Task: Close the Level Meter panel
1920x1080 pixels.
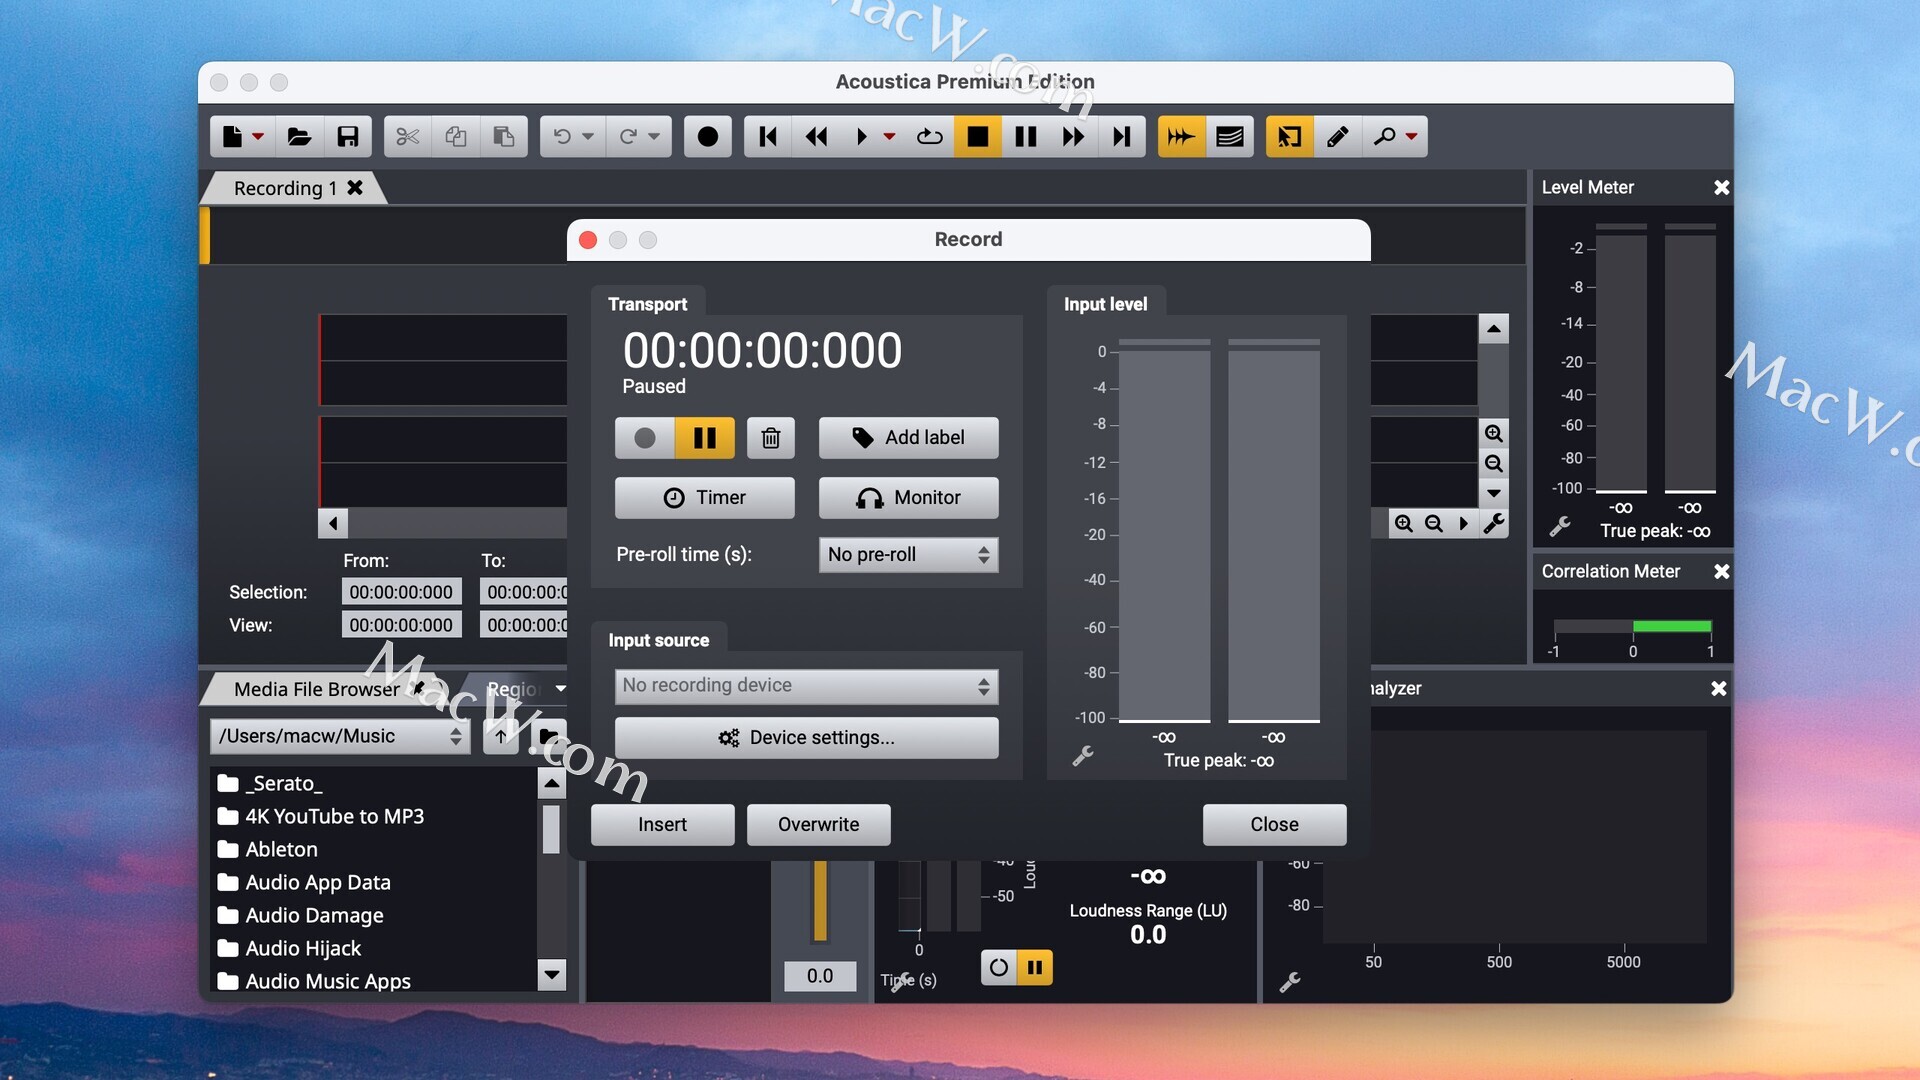Action: 1721,188
